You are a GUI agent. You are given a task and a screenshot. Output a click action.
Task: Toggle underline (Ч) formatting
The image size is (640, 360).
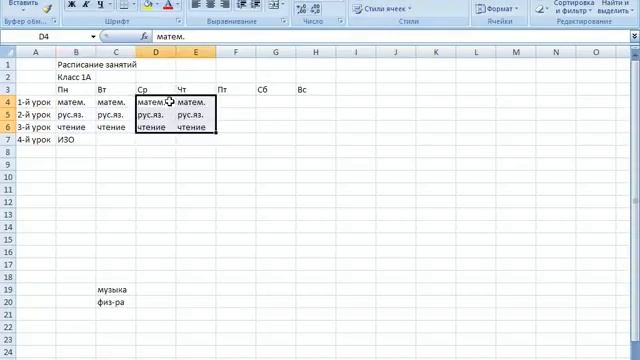[100, 5]
